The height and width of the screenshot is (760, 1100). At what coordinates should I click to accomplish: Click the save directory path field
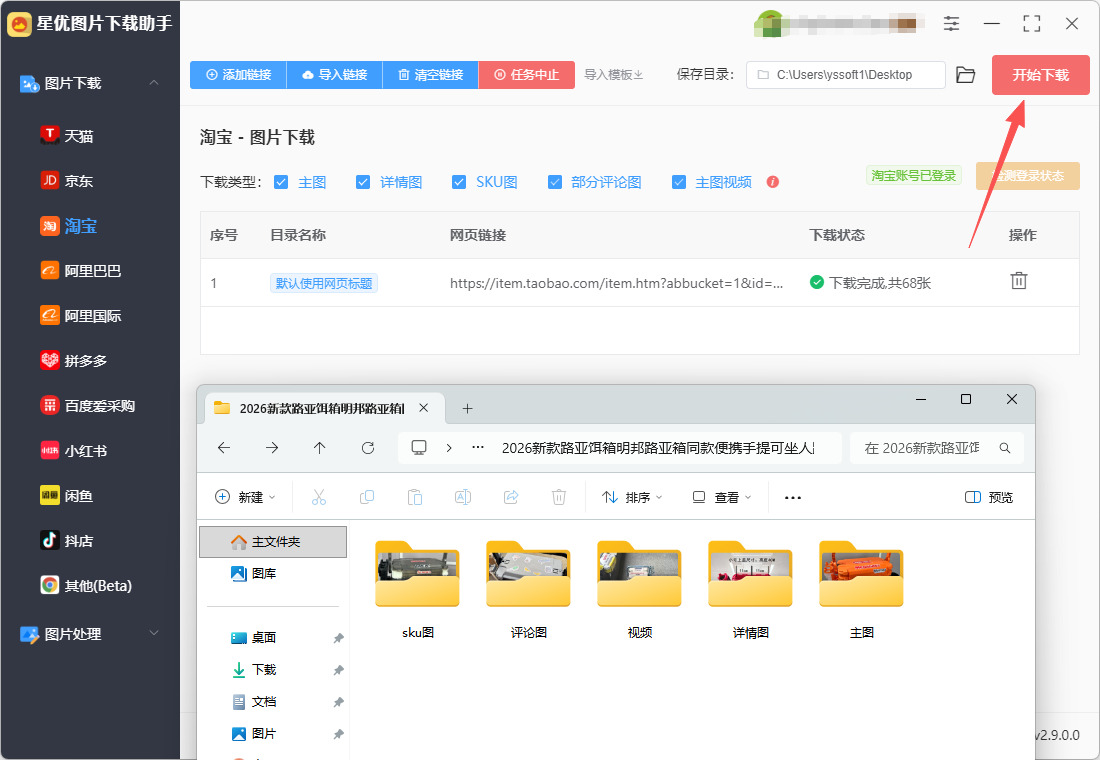pyautogui.click(x=845, y=74)
